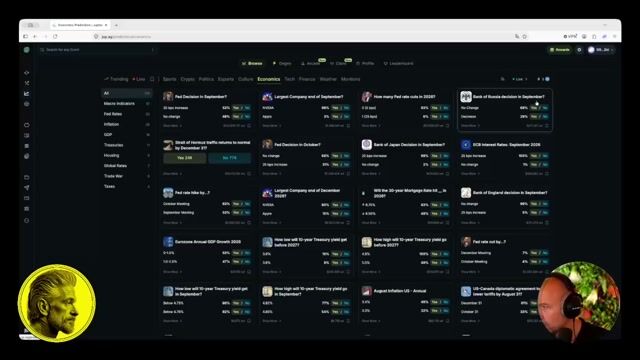Image resolution: width=640 pixels, height=360 pixels.
Task: Select Global Rates subcategory
Action: pyautogui.click(x=127, y=166)
